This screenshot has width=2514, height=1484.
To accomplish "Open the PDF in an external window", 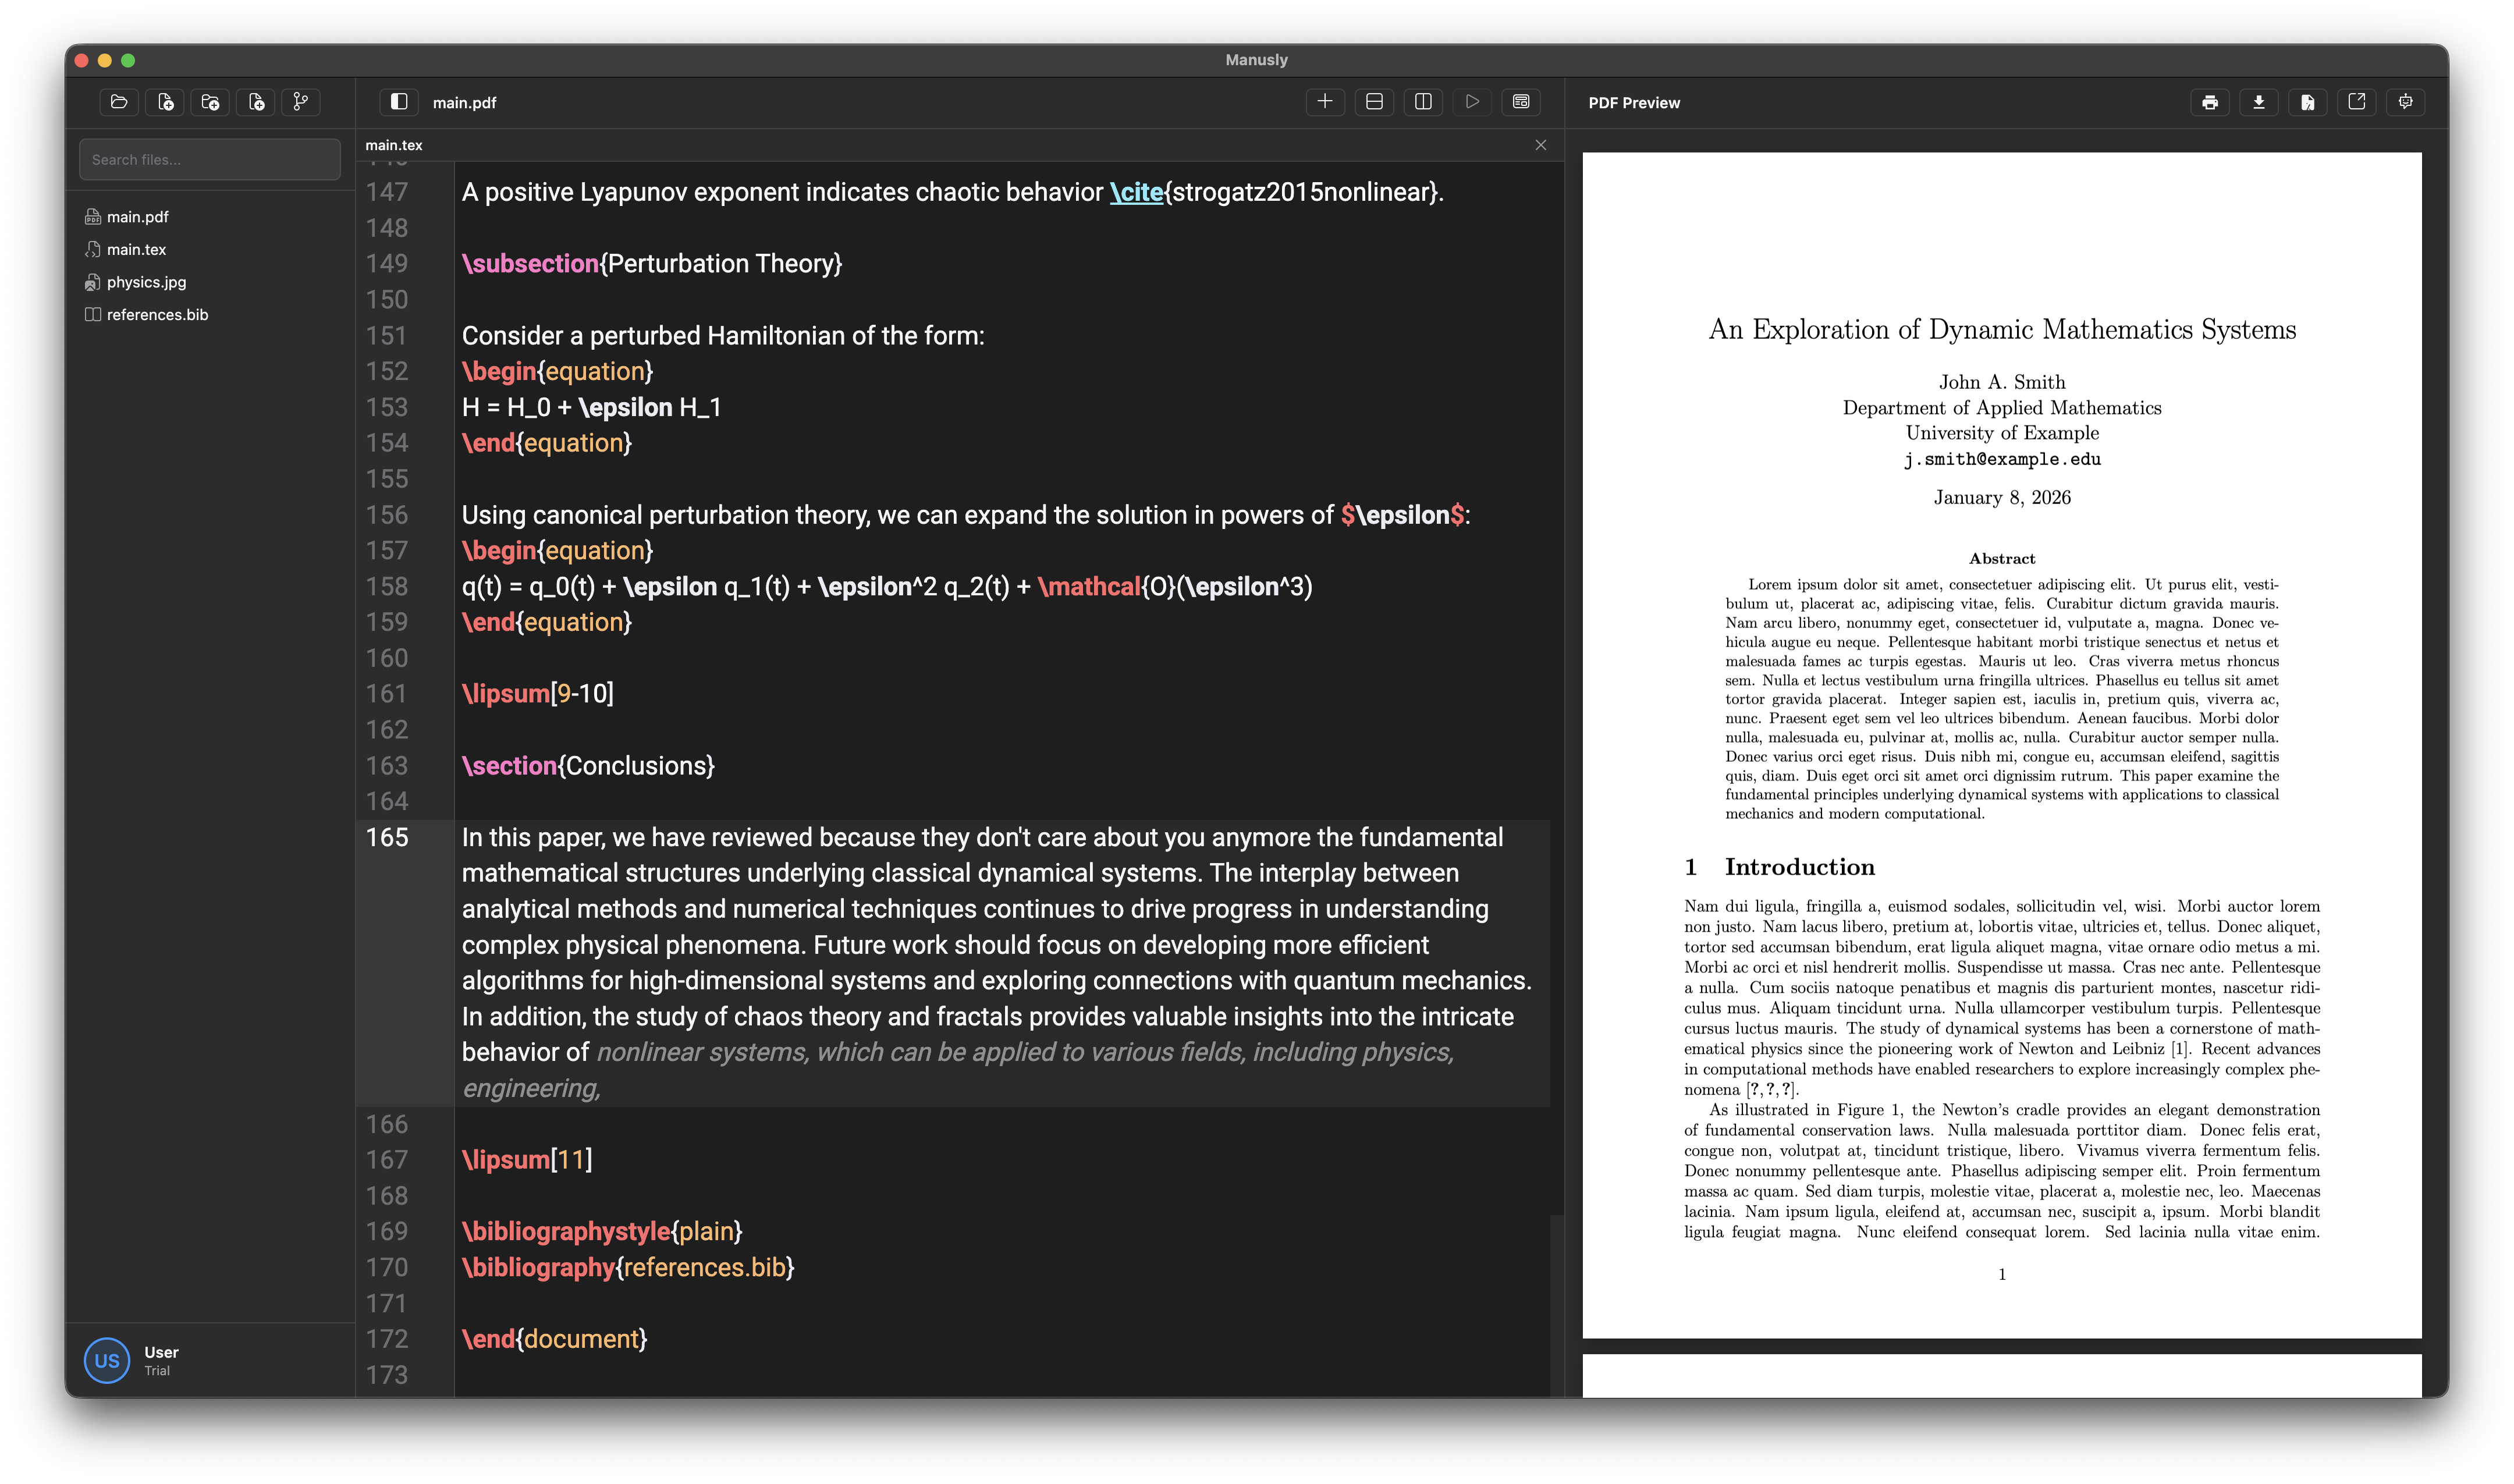I will point(2357,101).
